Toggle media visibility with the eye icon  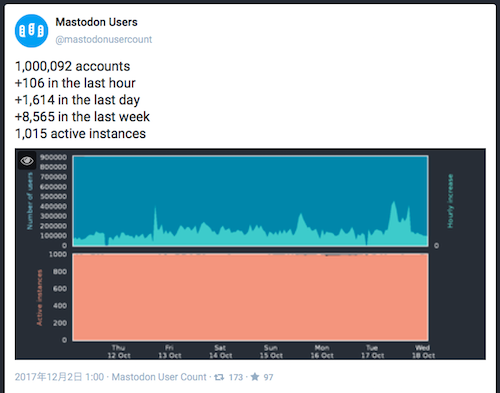pyautogui.click(x=27, y=161)
